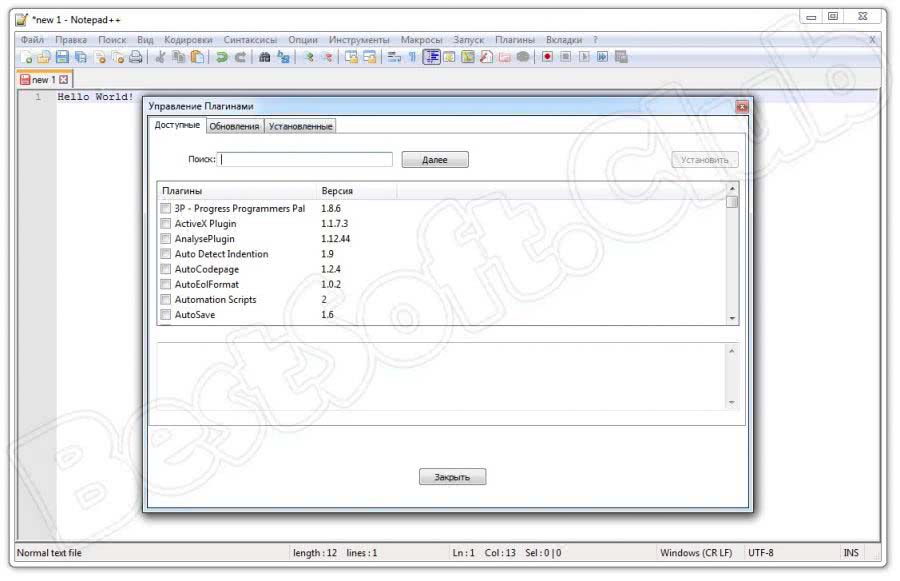Viewport: 900px width, 581px height.
Task: Click the Print toolbar icon
Action: pyautogui.click(x=135, y=57)
